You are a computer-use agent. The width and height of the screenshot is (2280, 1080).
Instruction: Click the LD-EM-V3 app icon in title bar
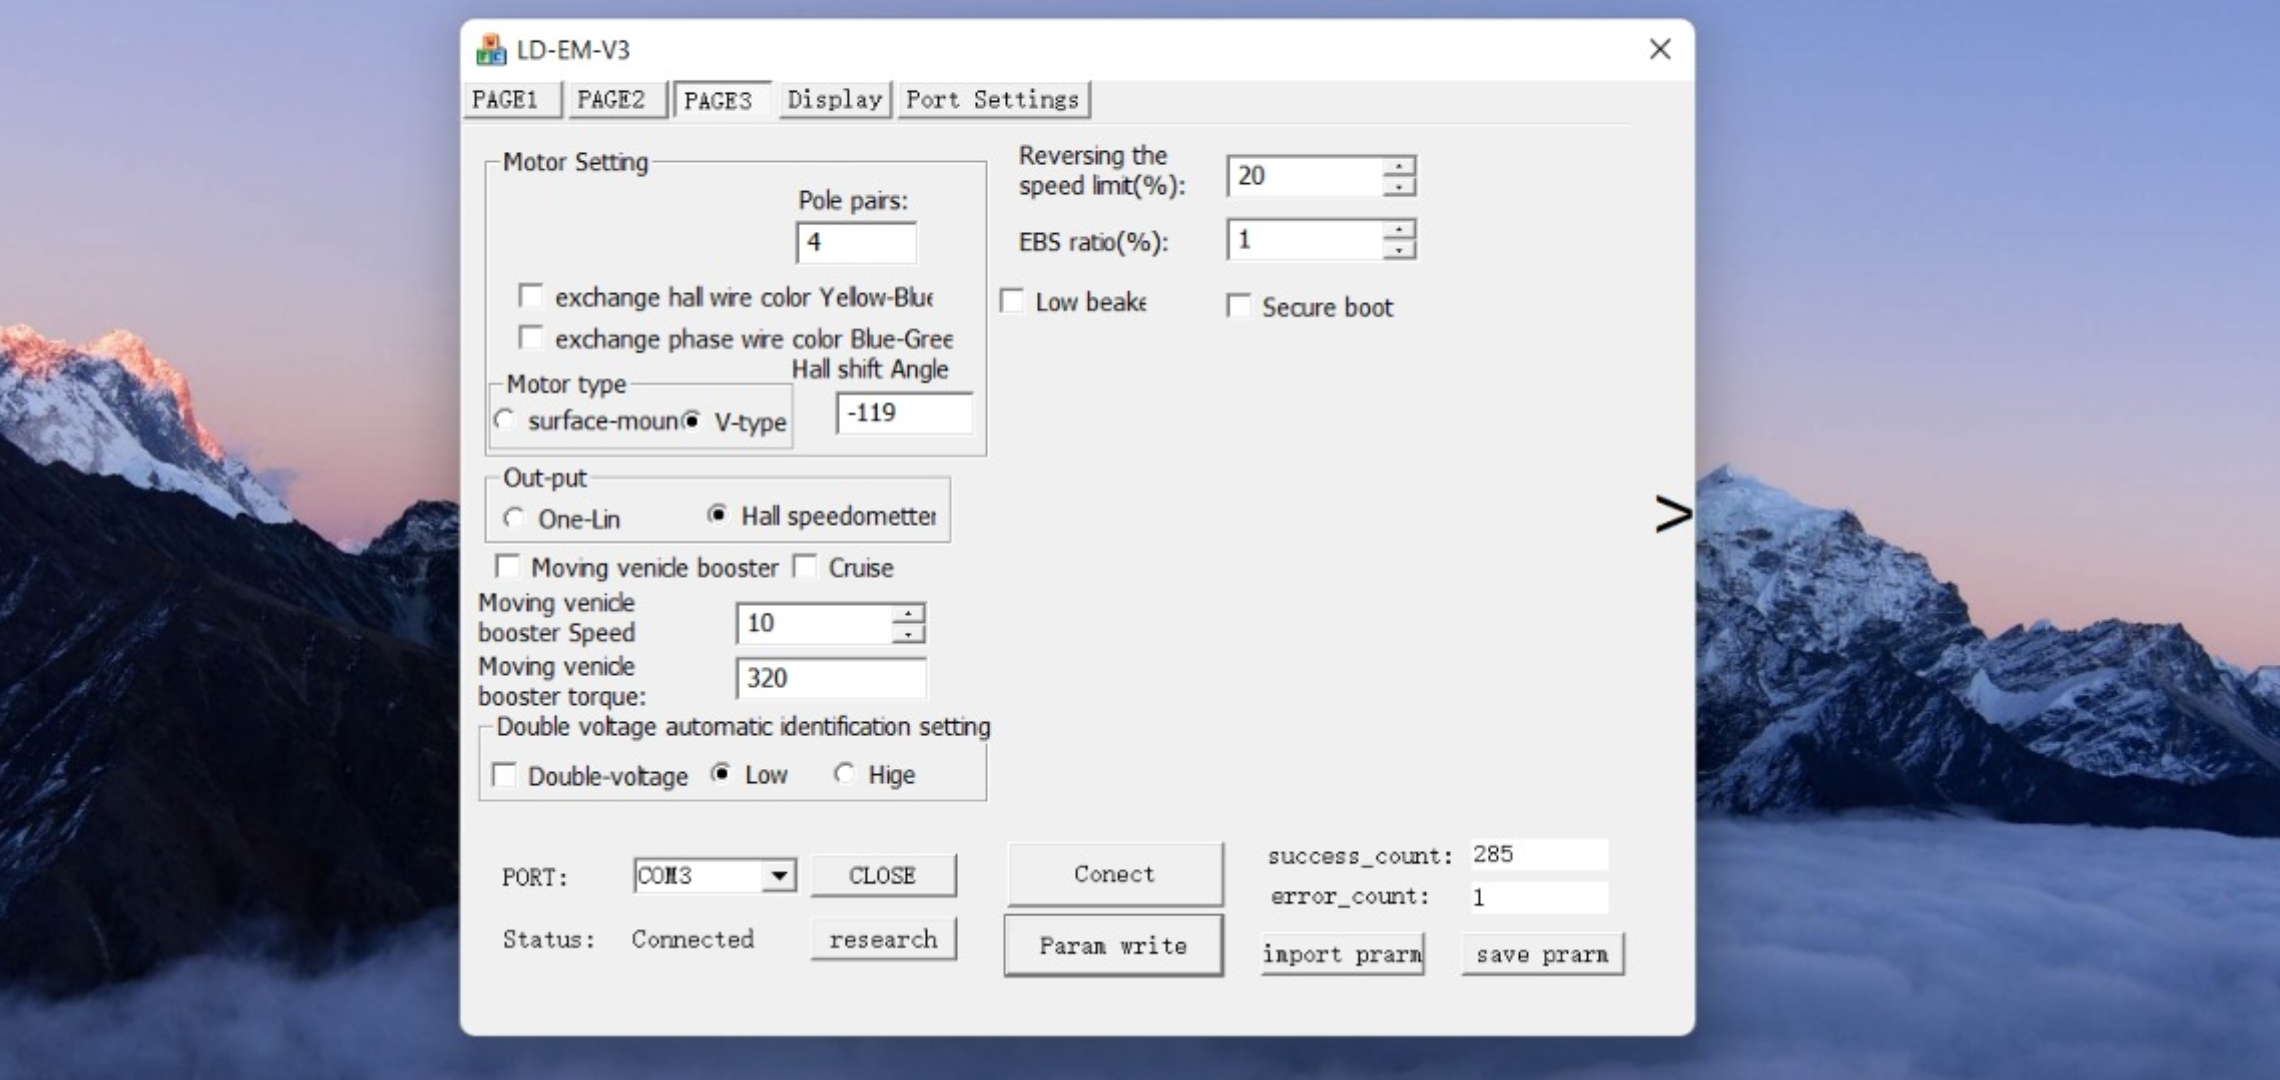tap(490, 50)
